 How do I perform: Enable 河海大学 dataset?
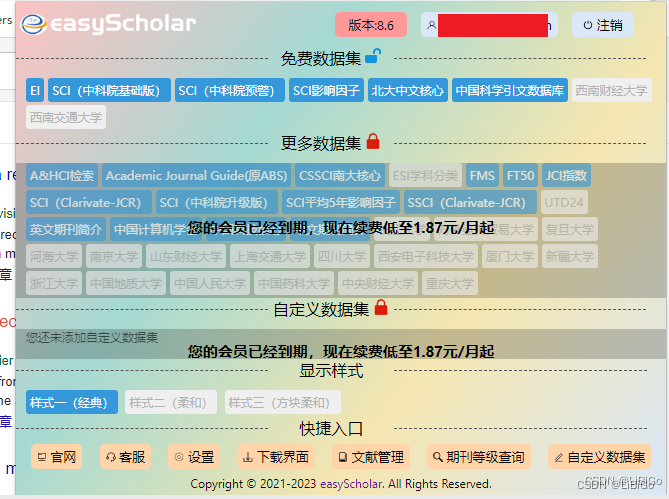pos(54,256)
